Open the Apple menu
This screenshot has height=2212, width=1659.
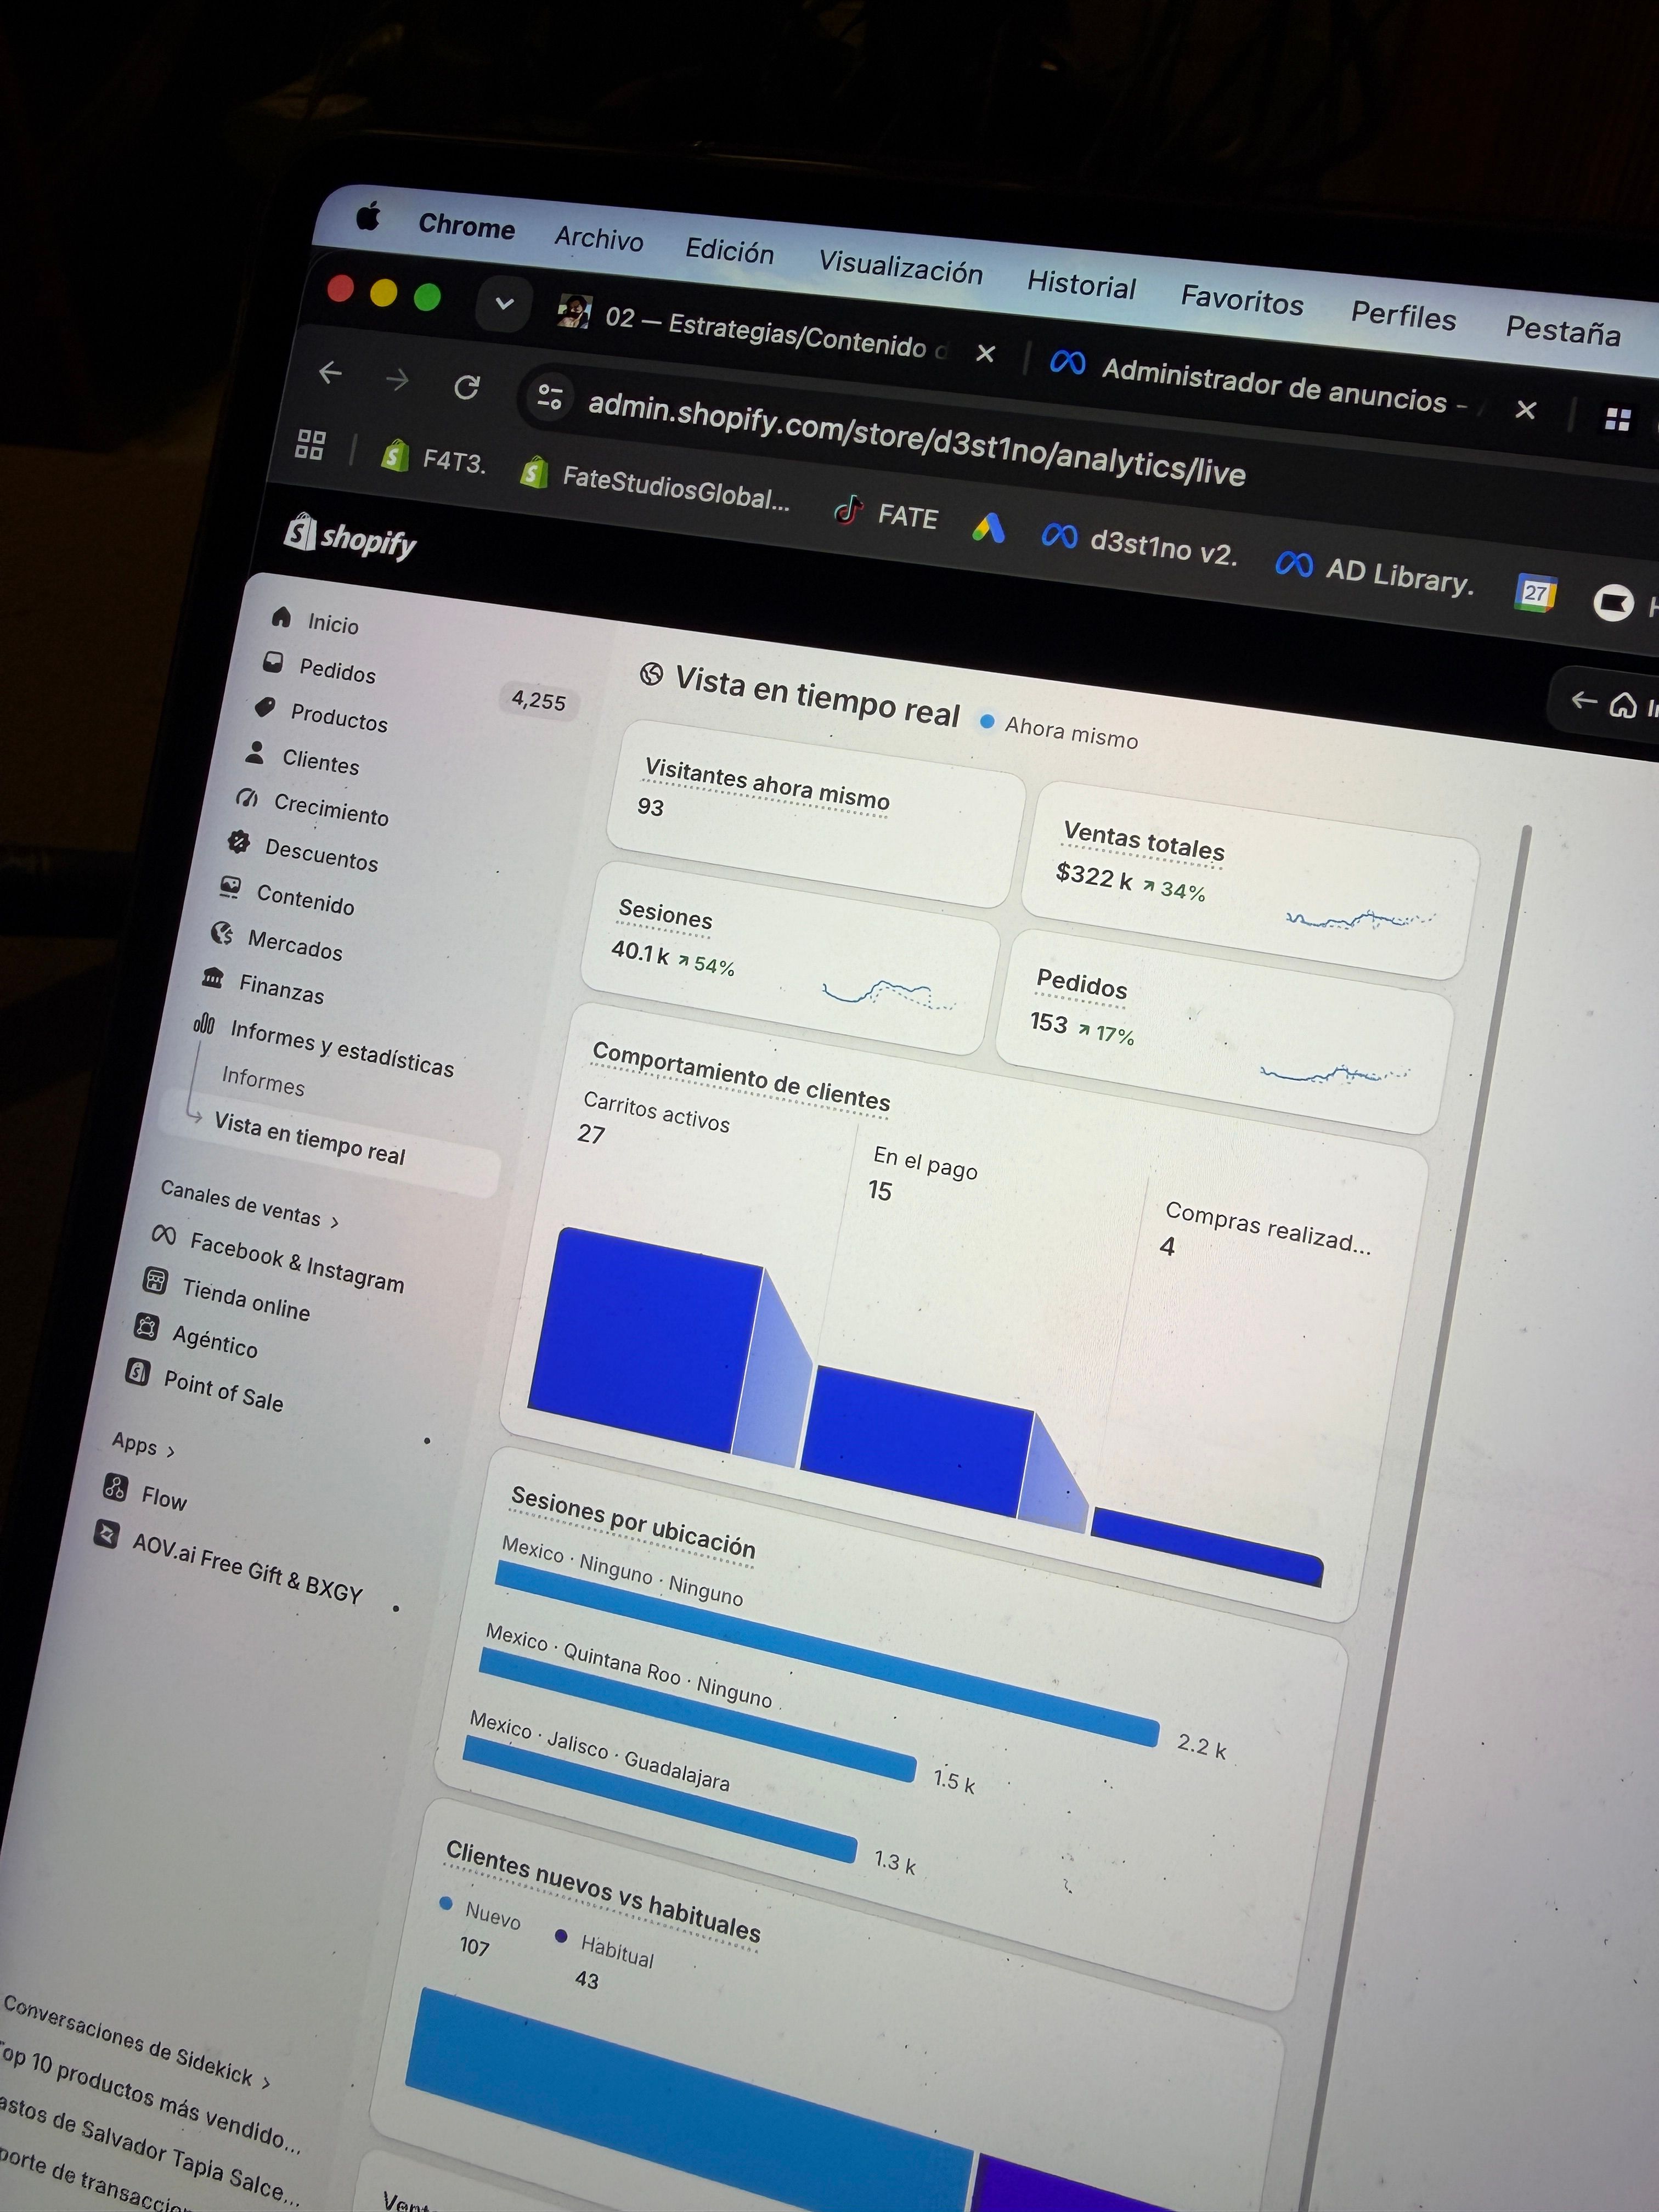pos(368,215)
